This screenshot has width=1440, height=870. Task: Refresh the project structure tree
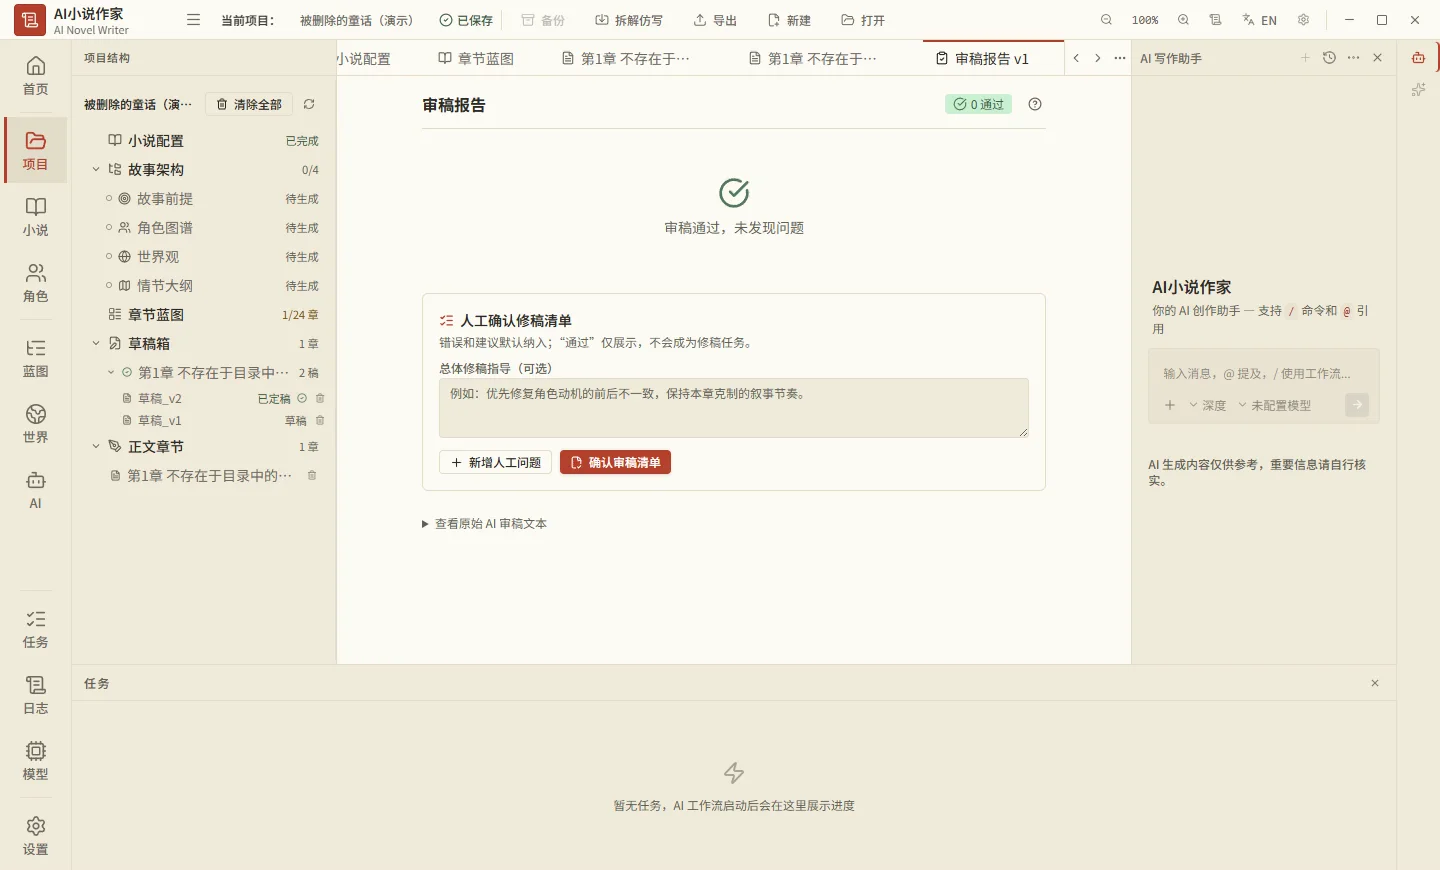[309, 104]
